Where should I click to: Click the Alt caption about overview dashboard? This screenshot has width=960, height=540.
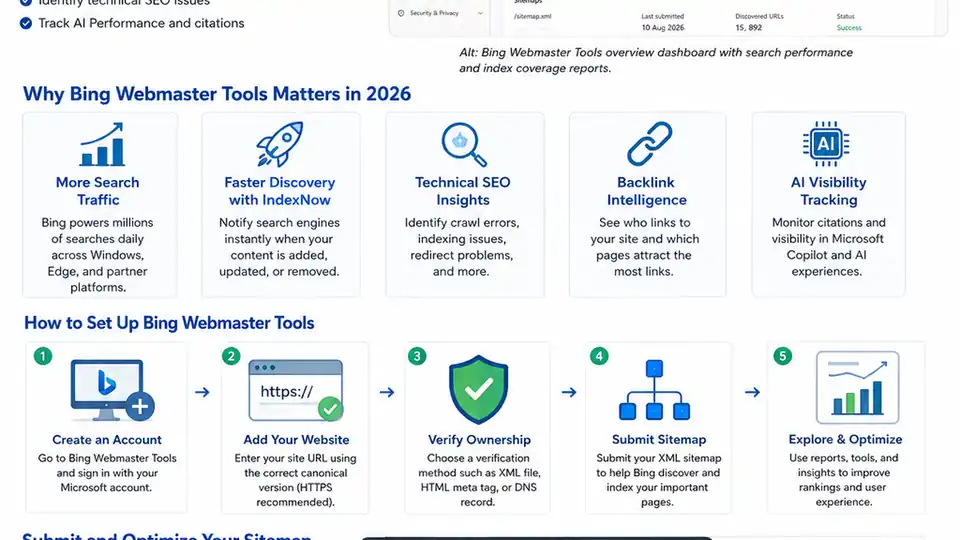pos(656,60)
